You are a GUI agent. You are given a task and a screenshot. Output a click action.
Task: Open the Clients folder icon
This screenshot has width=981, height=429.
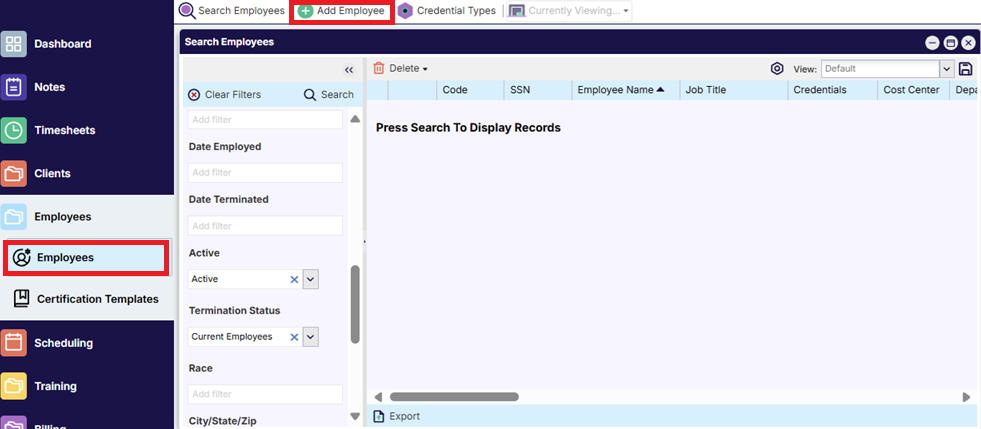click(13, 173)
